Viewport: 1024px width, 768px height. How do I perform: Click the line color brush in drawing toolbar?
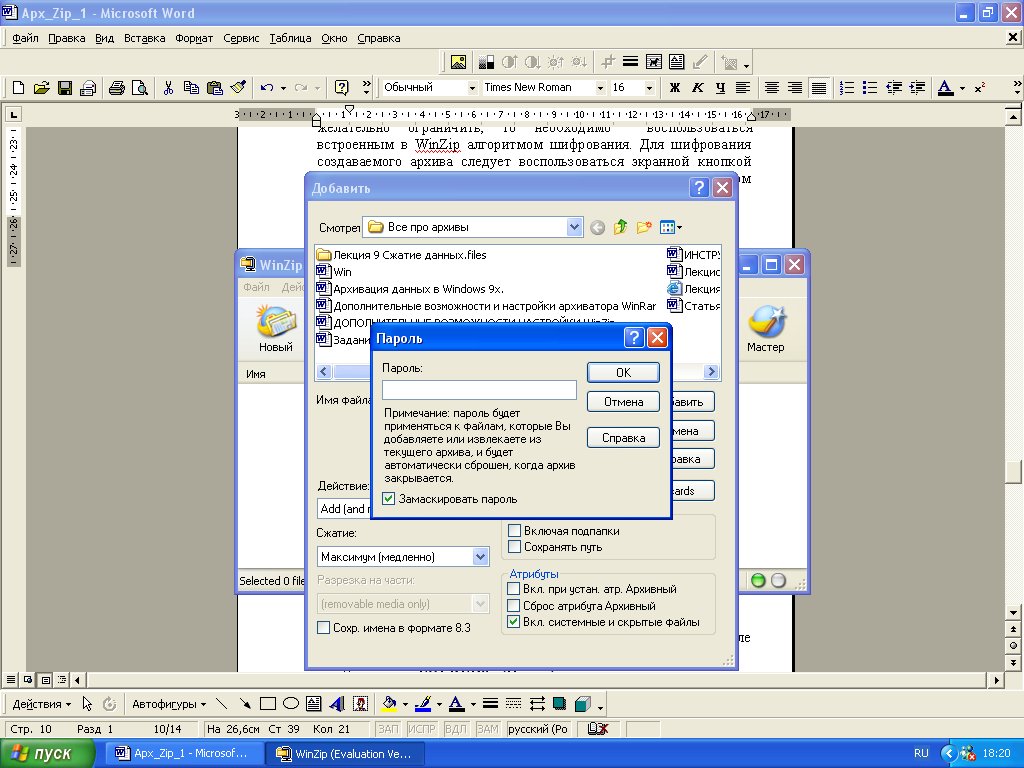(423, 703)
